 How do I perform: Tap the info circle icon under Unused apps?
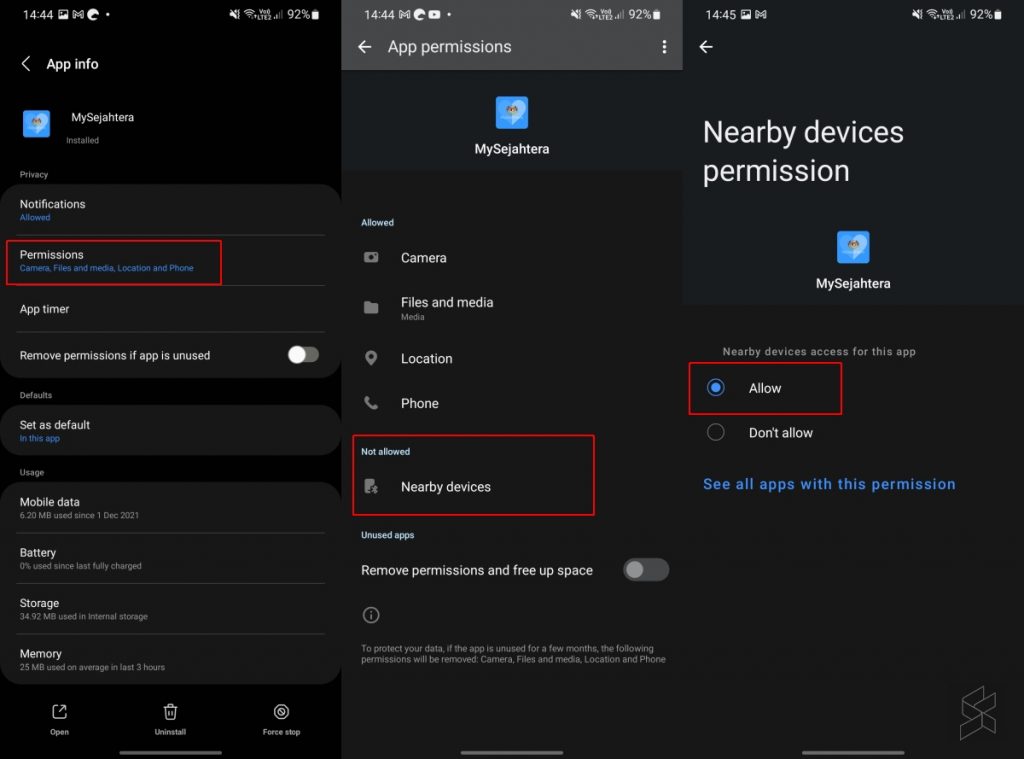click(371, 615)
